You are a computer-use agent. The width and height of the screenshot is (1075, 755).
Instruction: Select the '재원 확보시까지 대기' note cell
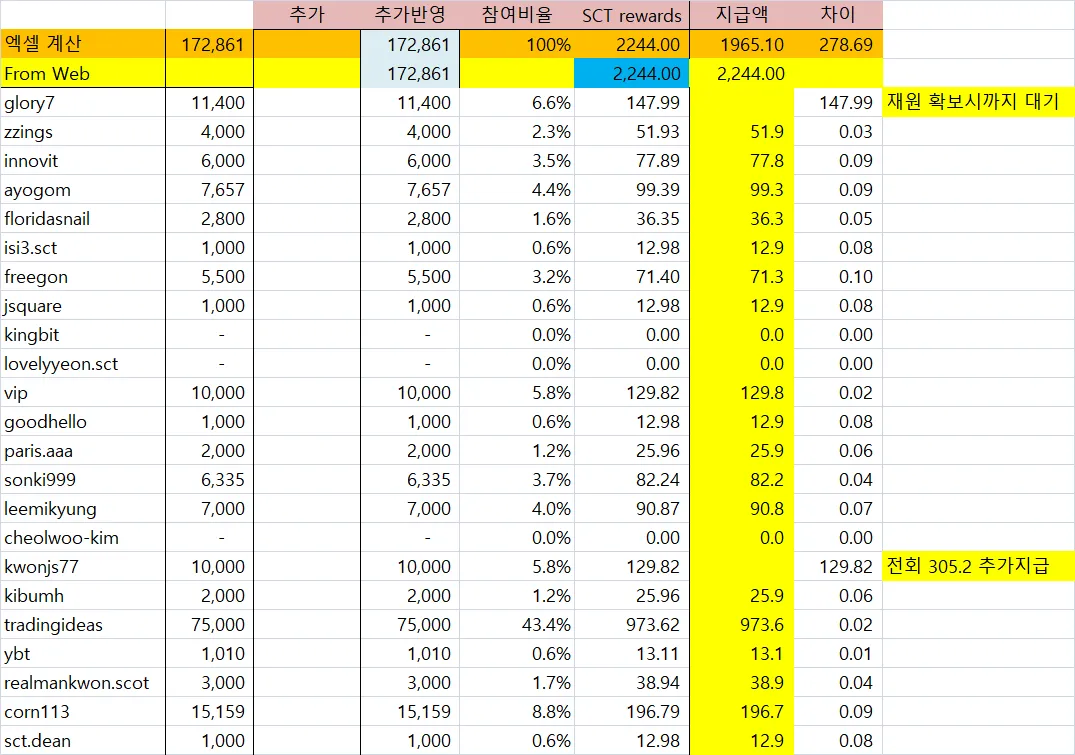(978, 103)
